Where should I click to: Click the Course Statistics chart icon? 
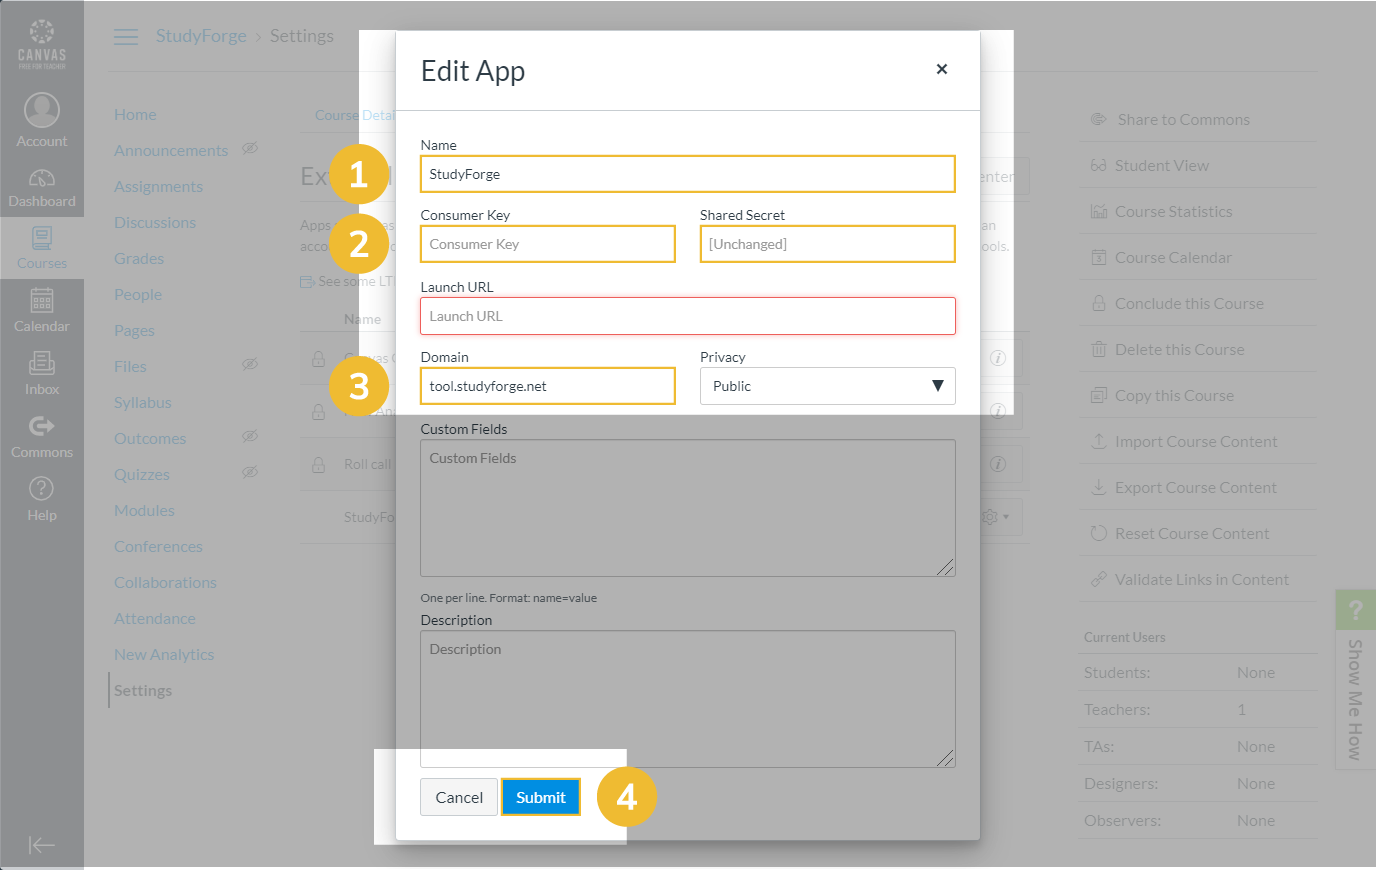[1098, 211]
